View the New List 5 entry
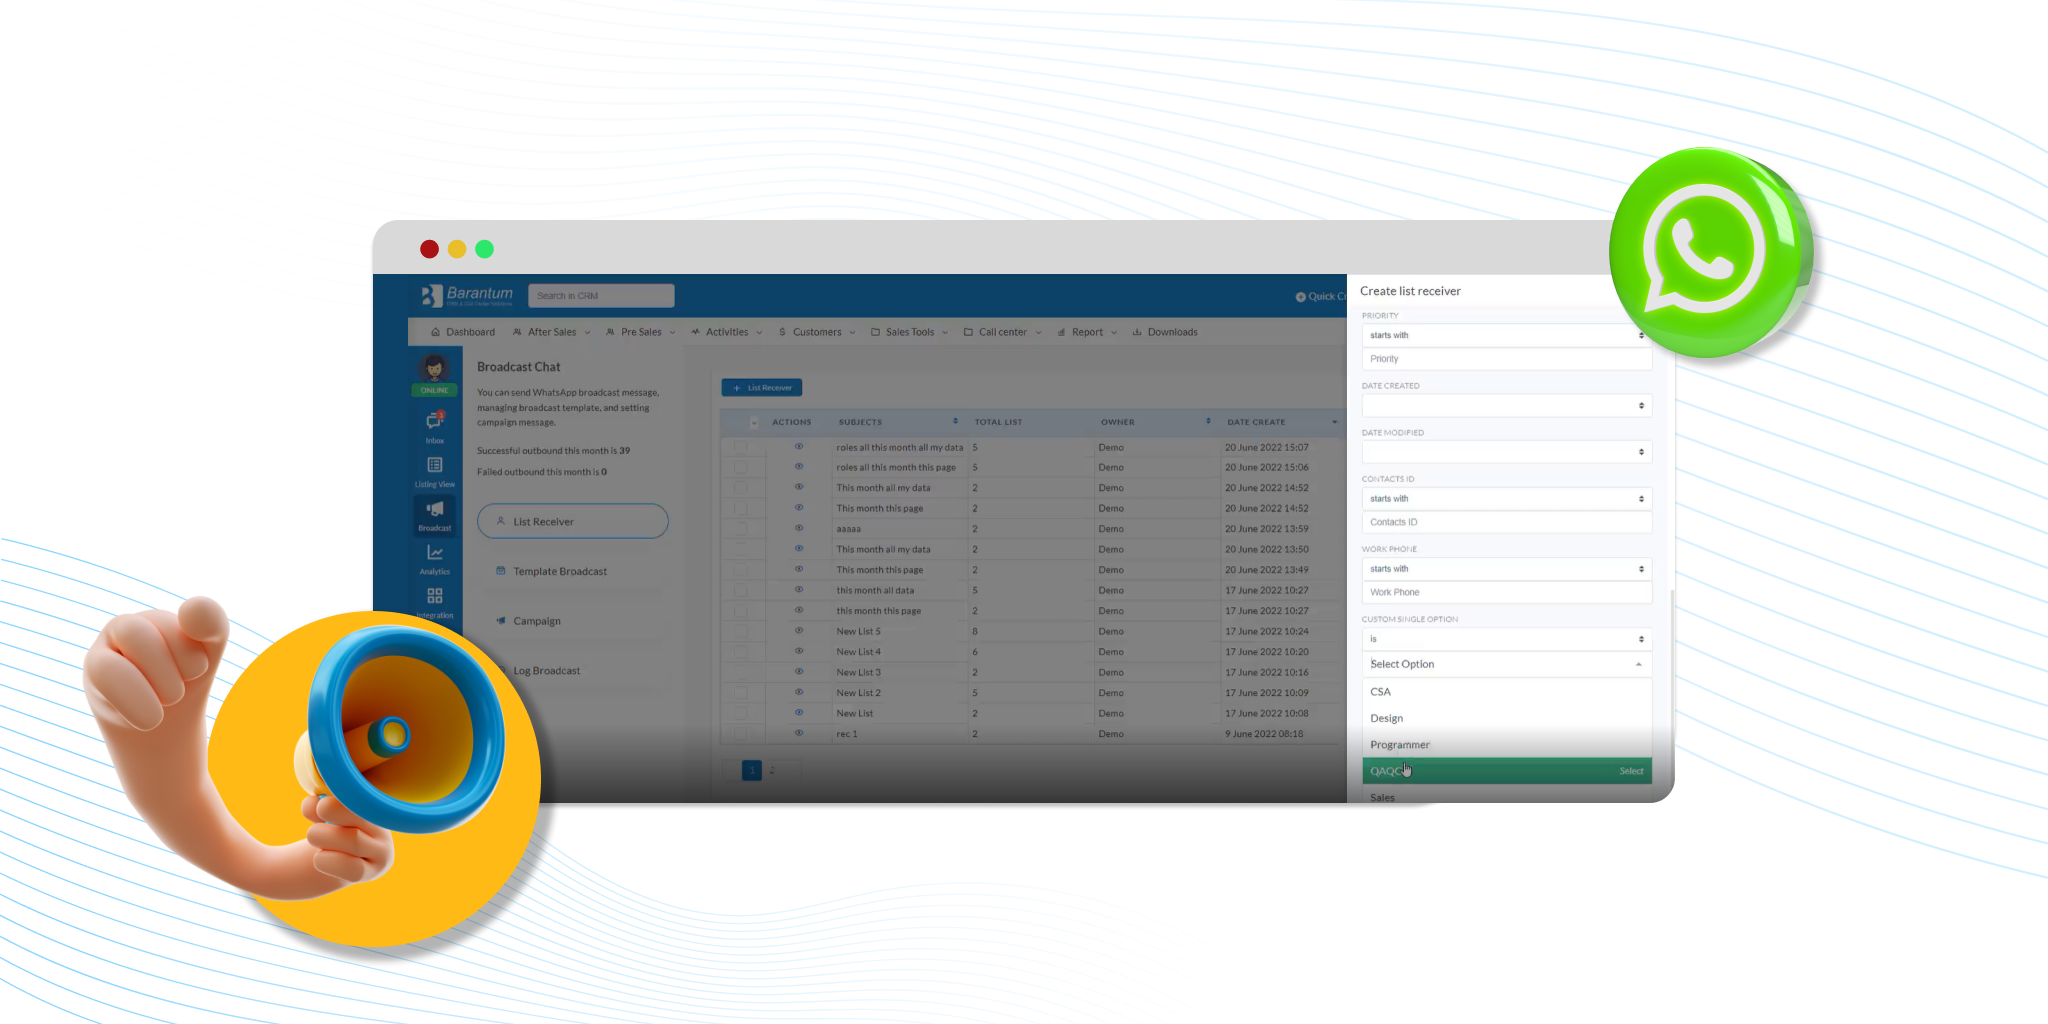Image resolution: width=2048 pixels, height=1024 pixels. click(x=799, y=630)
